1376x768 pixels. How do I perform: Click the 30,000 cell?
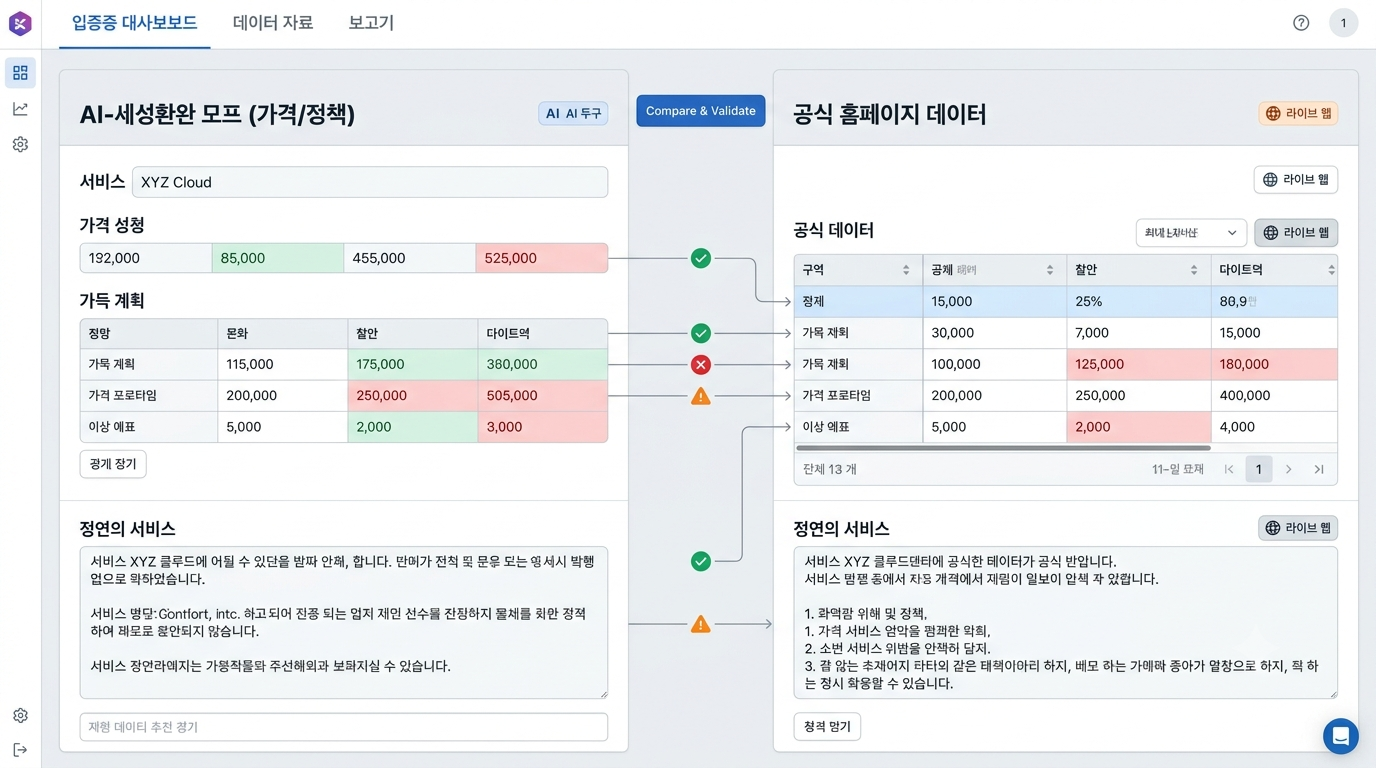pos(995,333)
